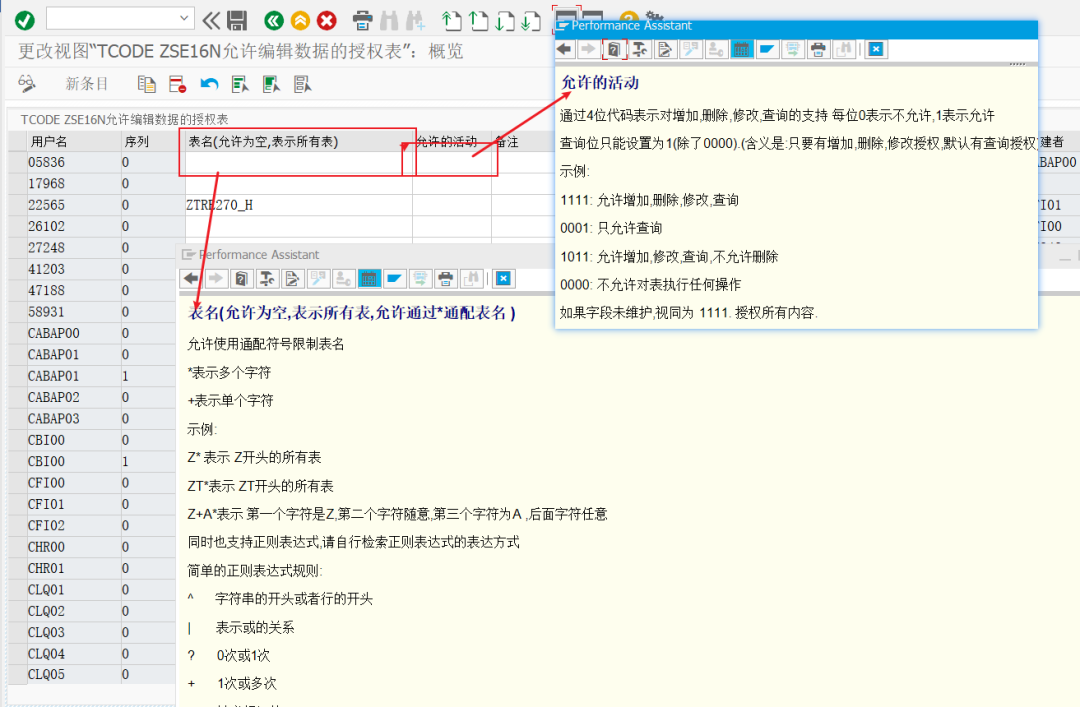This screenshot has width=1080, height=707.
Task: Click the empty table name cell for 05836
Action: point(298,163)
